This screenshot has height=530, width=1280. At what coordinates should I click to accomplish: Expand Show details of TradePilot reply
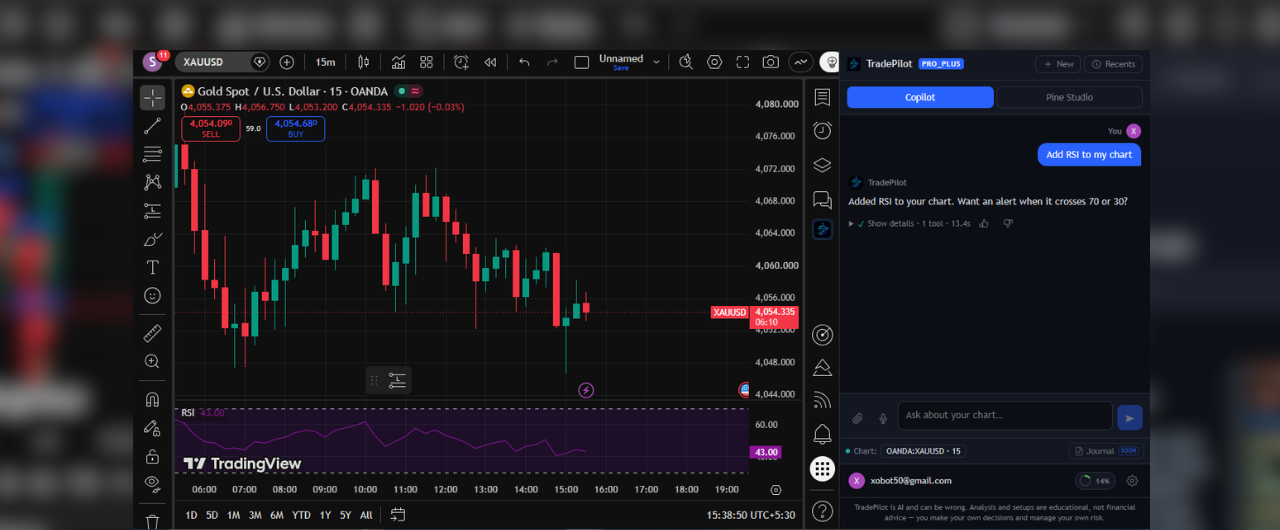[889, 224]
